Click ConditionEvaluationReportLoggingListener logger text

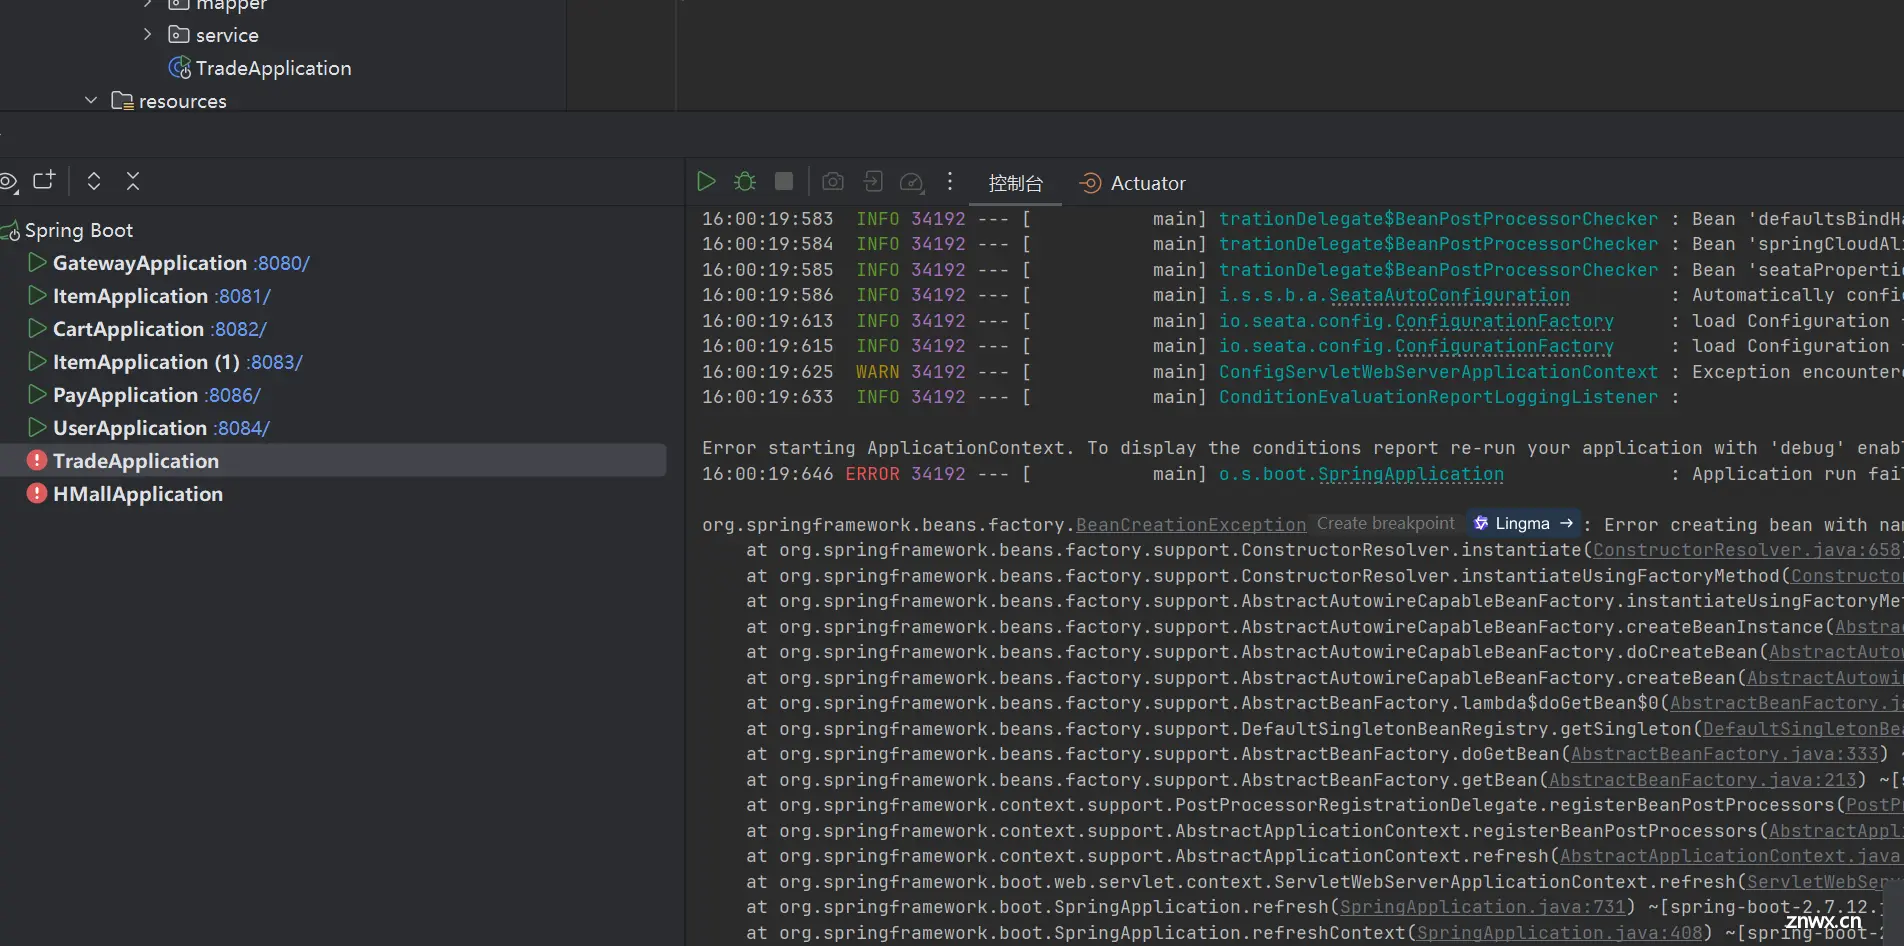1438,397
